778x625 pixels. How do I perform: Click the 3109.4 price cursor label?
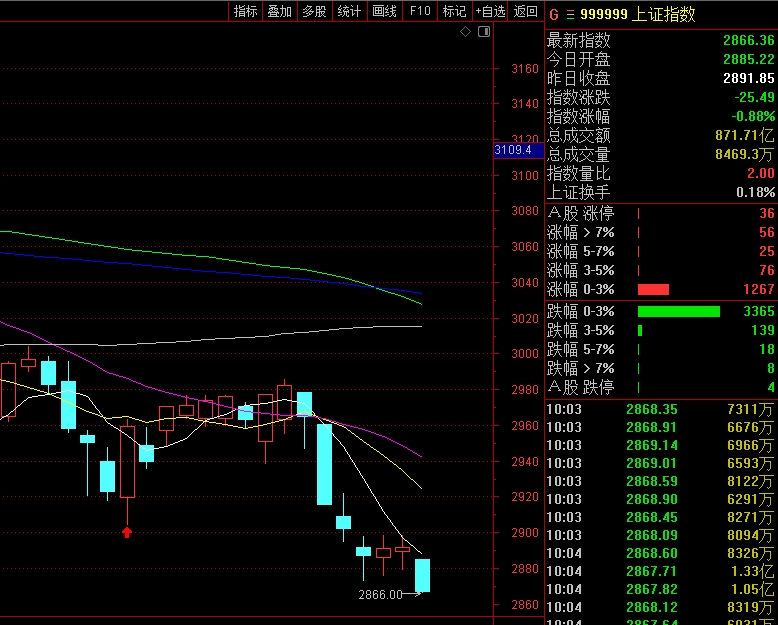point(519,150)
